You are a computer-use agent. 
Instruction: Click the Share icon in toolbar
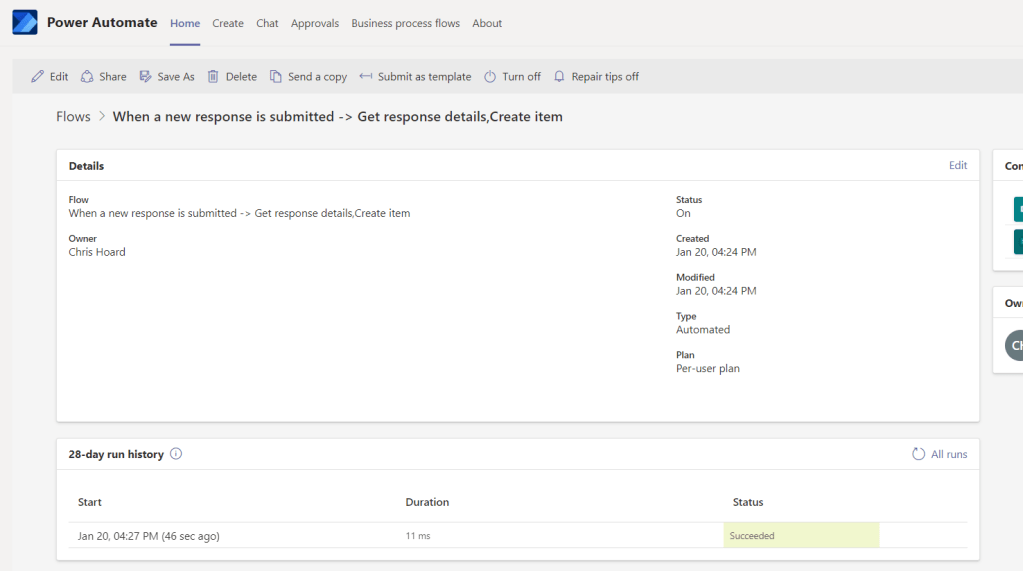coord(88,77)
